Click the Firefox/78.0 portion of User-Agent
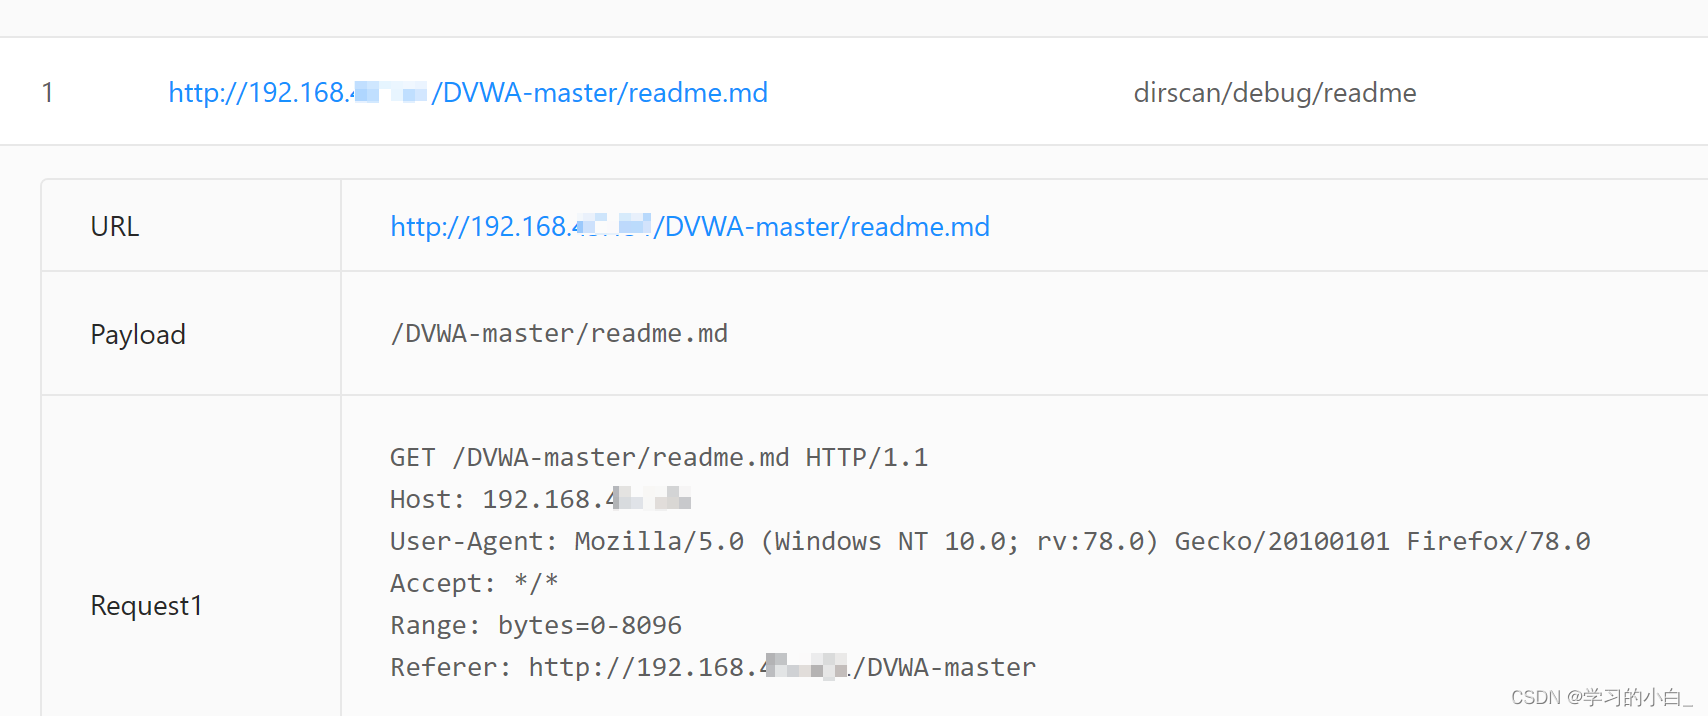1708x716 pixels. pyautogui.click(x=1498, y=541)
